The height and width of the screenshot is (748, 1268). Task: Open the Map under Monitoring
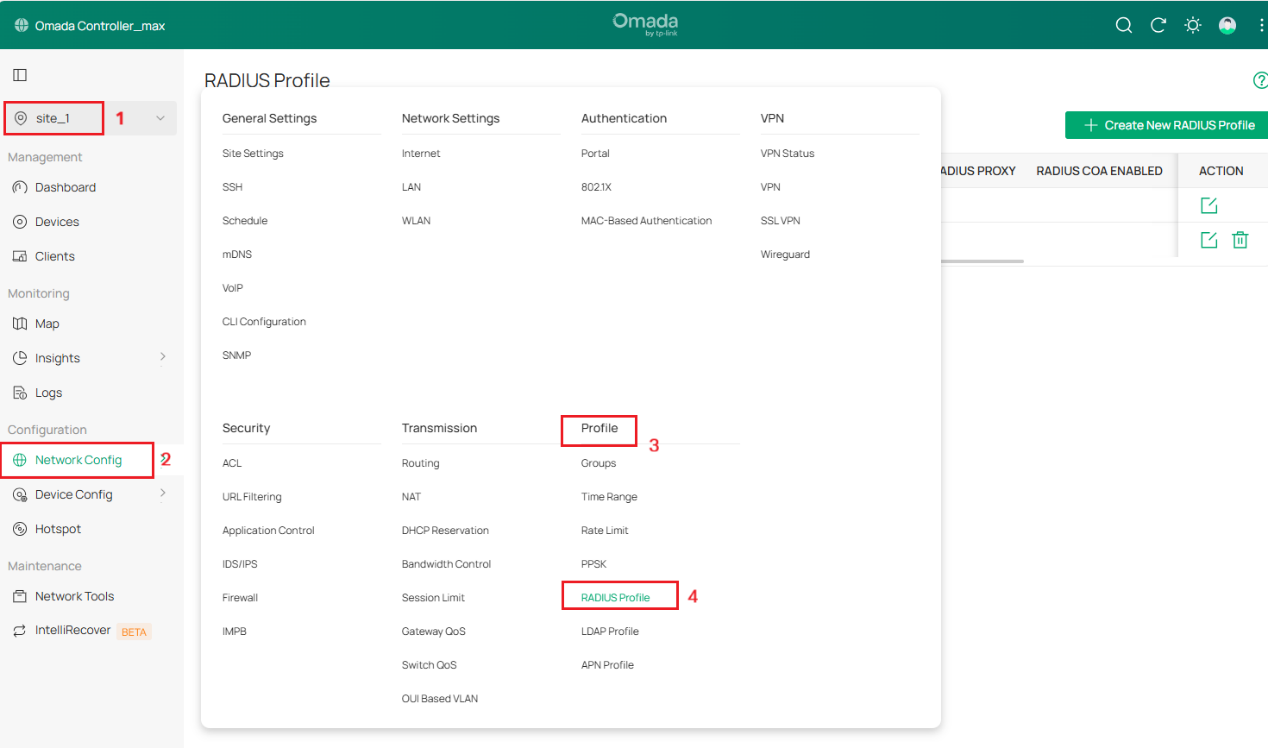coord(45,323)
